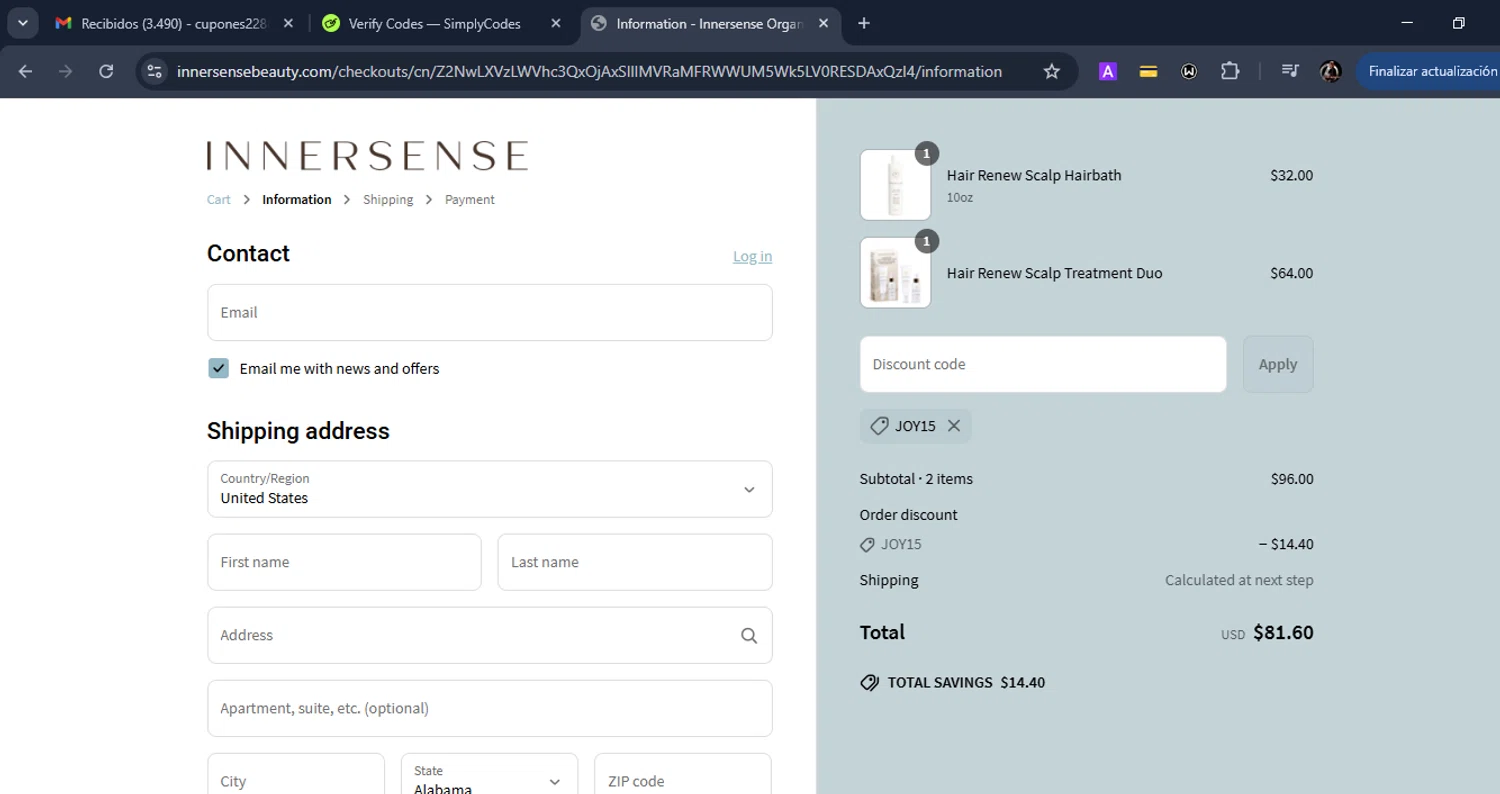Click the $64.00 price
Screen dimensions: 1500x794
[x=1291, y=273]
